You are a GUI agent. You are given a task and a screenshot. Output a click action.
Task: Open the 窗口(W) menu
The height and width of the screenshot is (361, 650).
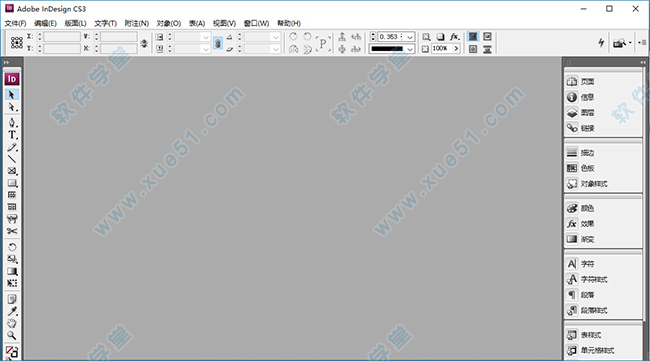pos(256,23)
